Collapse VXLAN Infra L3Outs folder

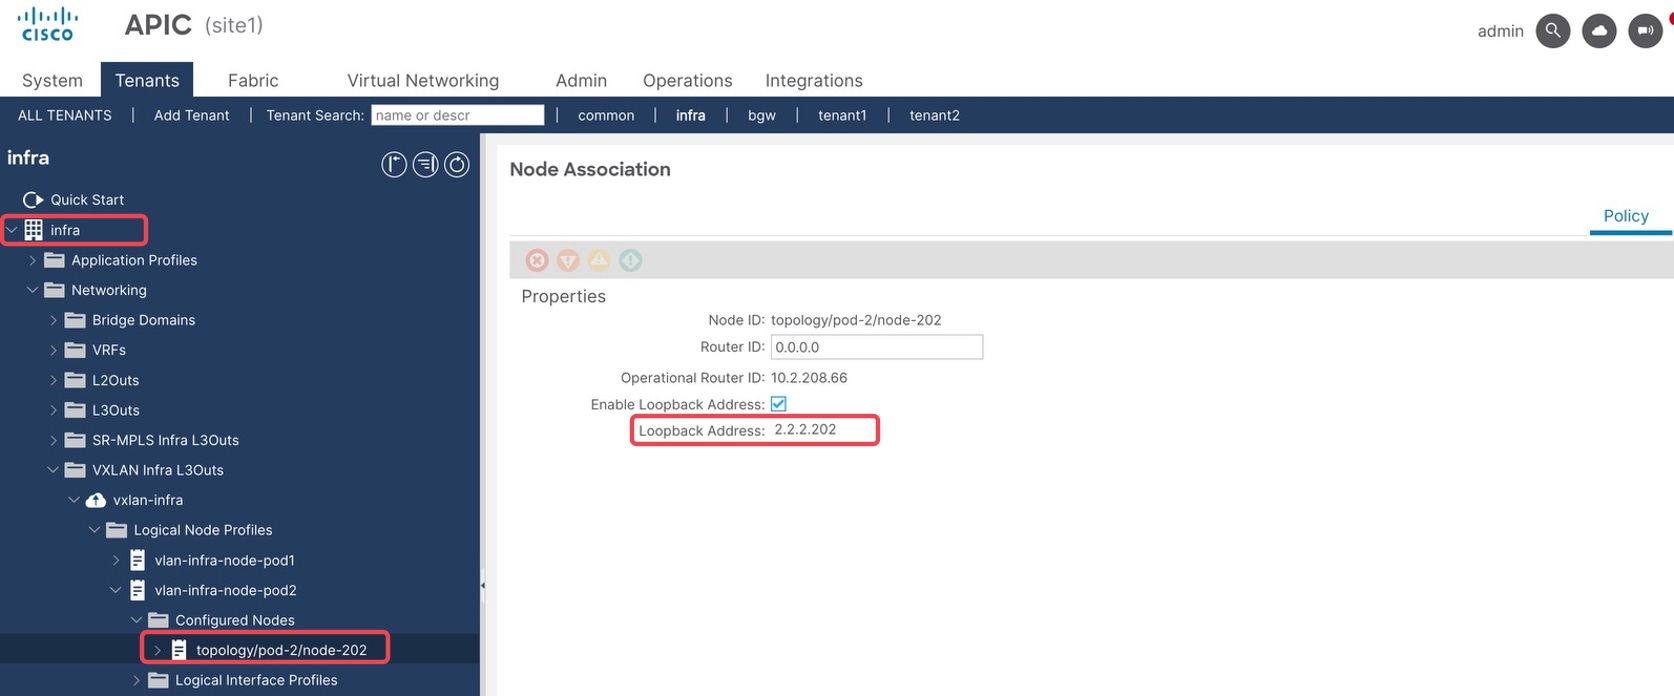click(x=53, y=470)
